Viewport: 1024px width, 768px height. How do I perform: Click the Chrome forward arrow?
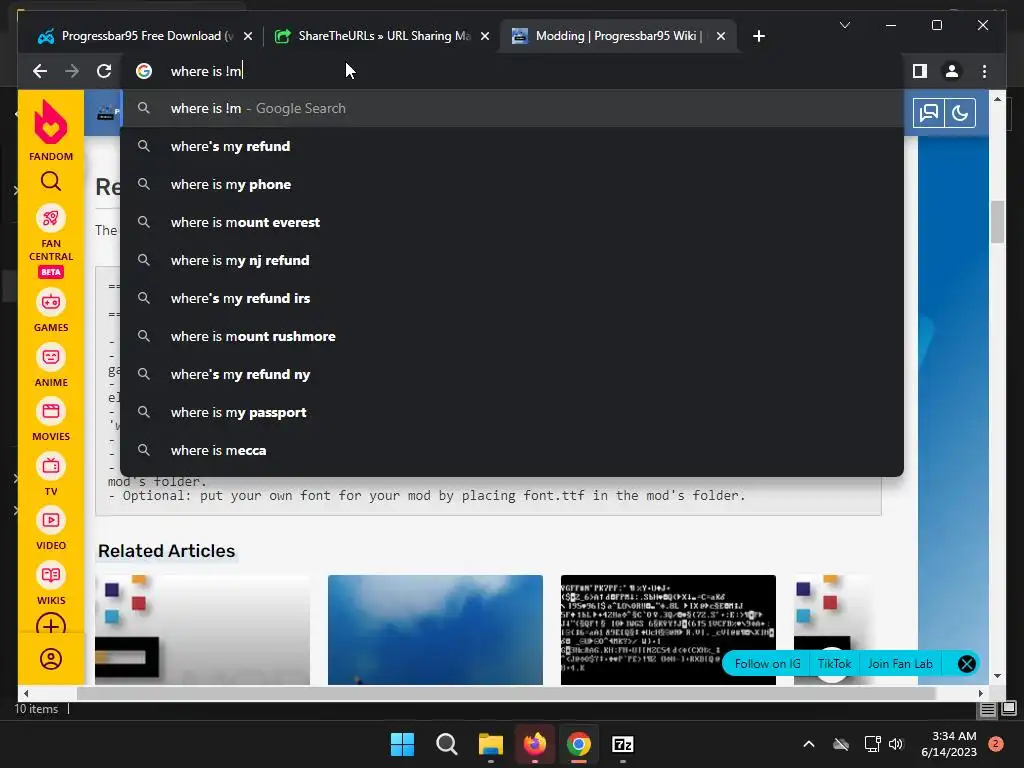click(72, 71)
